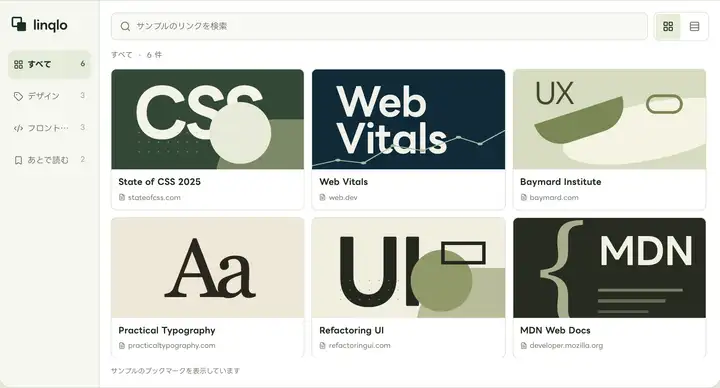Click the page icon beside refactoringui.com
This screenshot has width=720, height=388.
322,346
